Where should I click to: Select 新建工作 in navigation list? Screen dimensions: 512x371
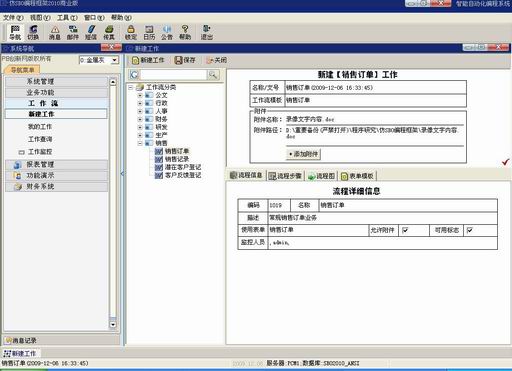pyautogui.click(x=56, y=114)
